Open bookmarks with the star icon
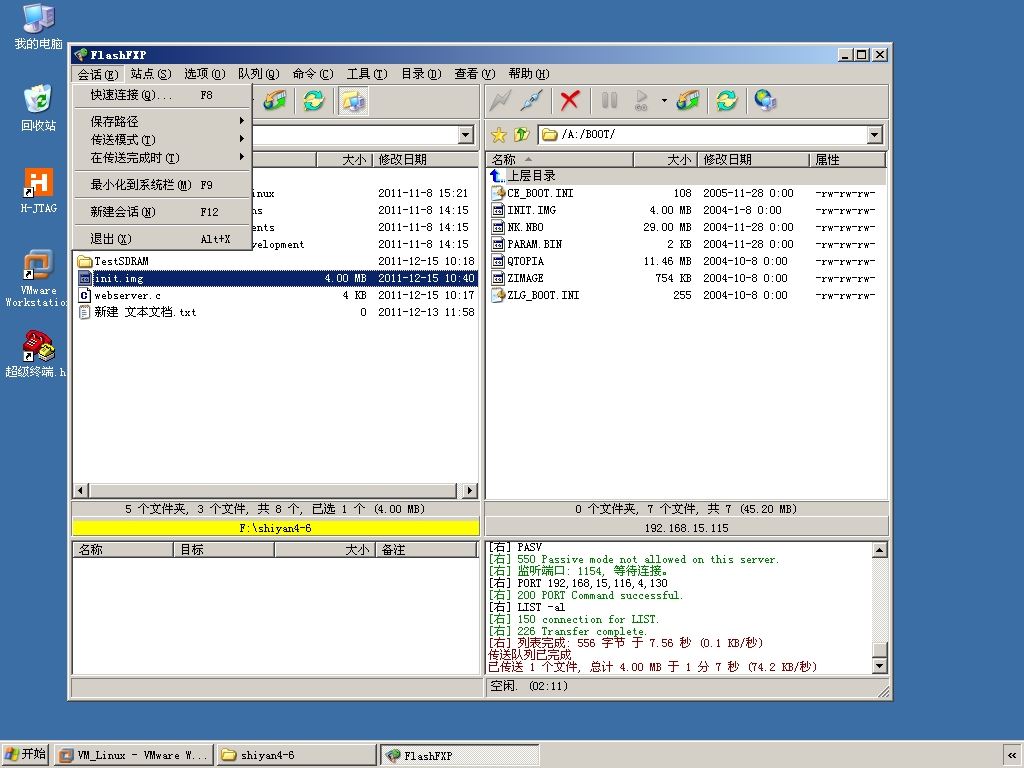 [499, 135]
